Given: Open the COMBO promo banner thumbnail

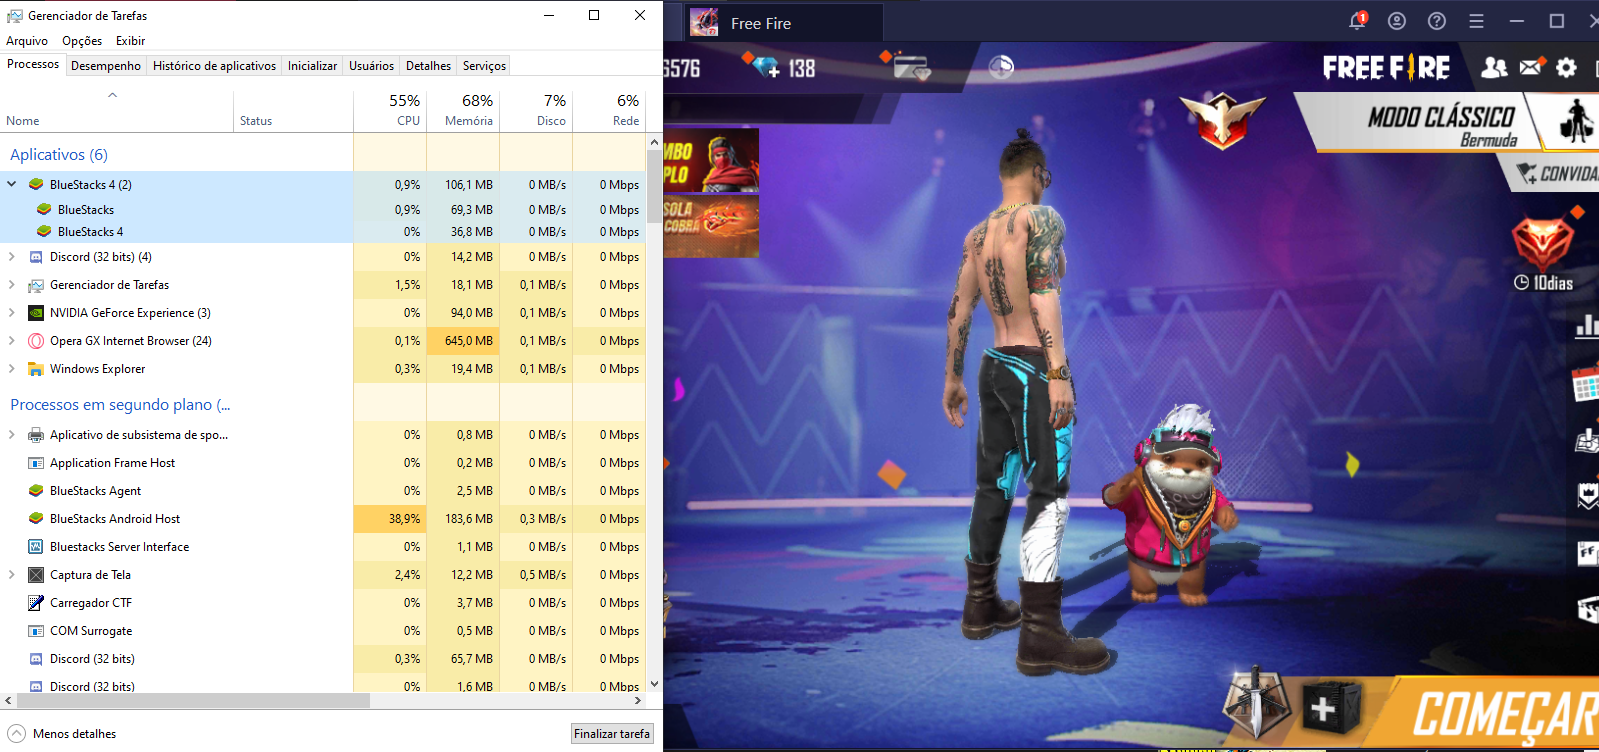Looking at the screenshot, I should 710,160.
